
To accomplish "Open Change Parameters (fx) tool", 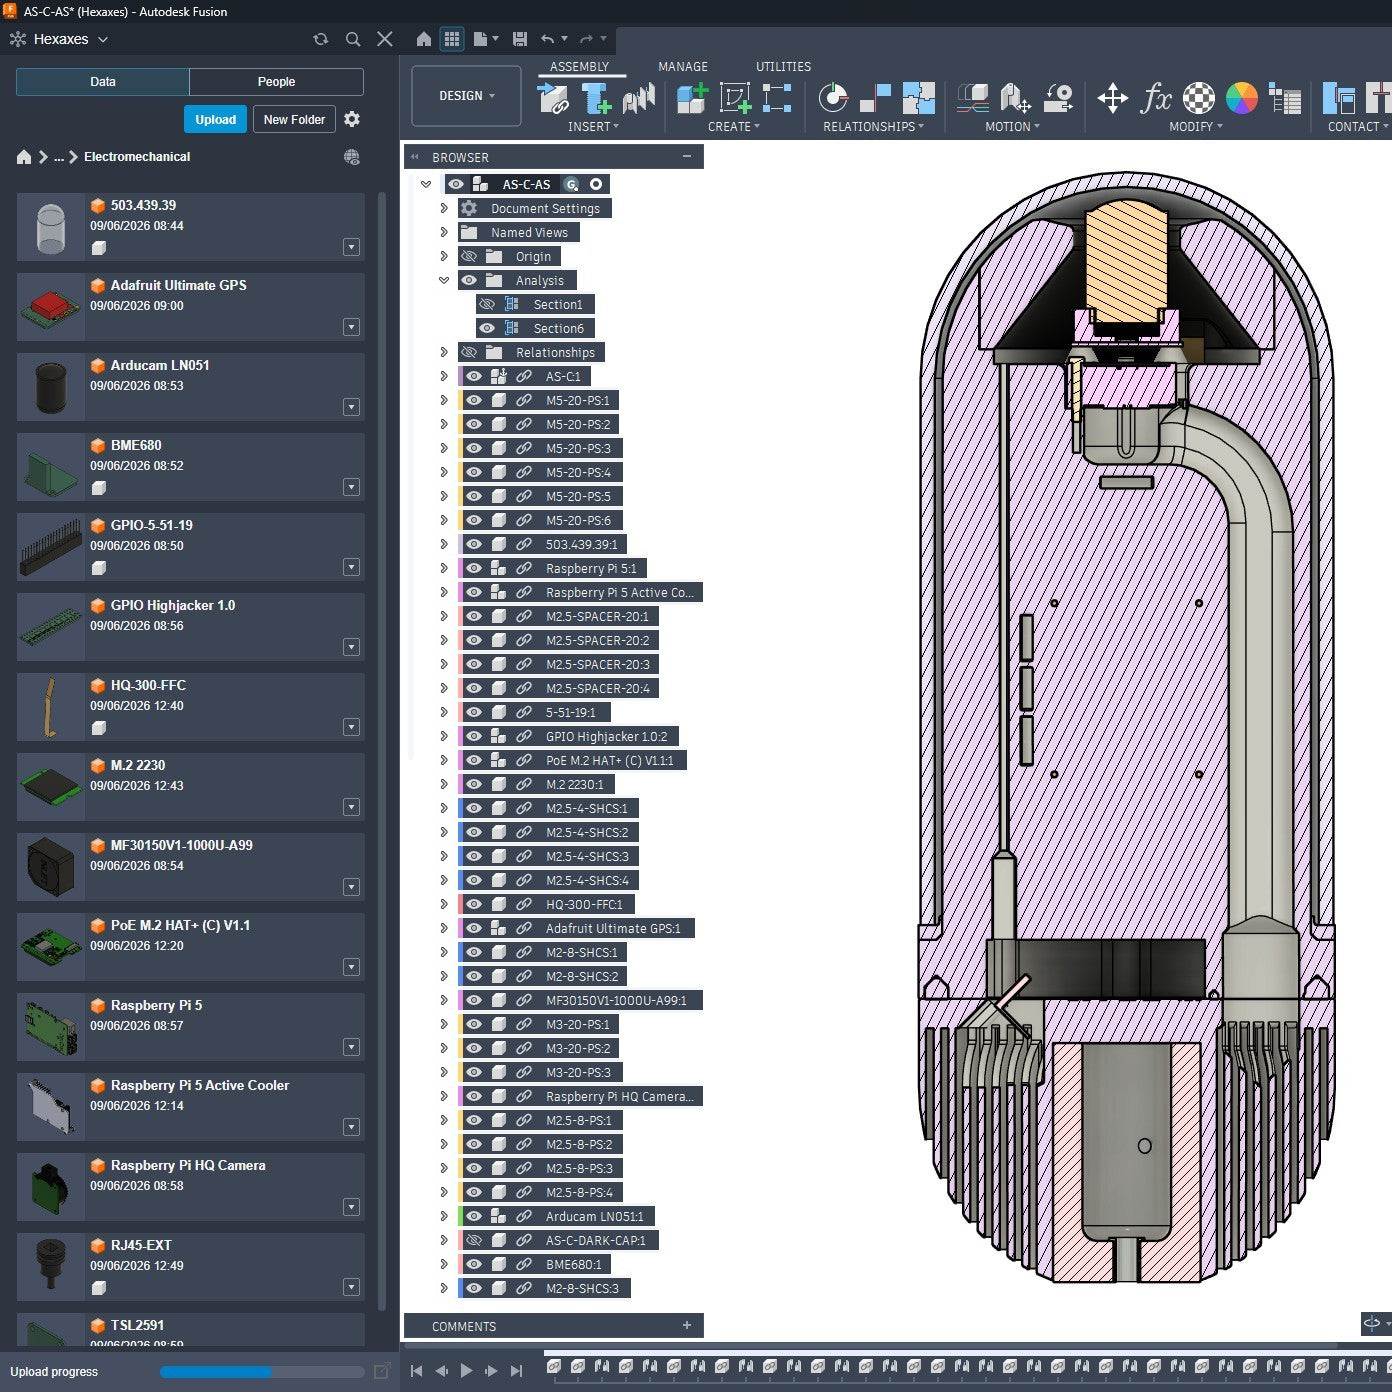I will pyautogui.click(x=1156, y=98).
